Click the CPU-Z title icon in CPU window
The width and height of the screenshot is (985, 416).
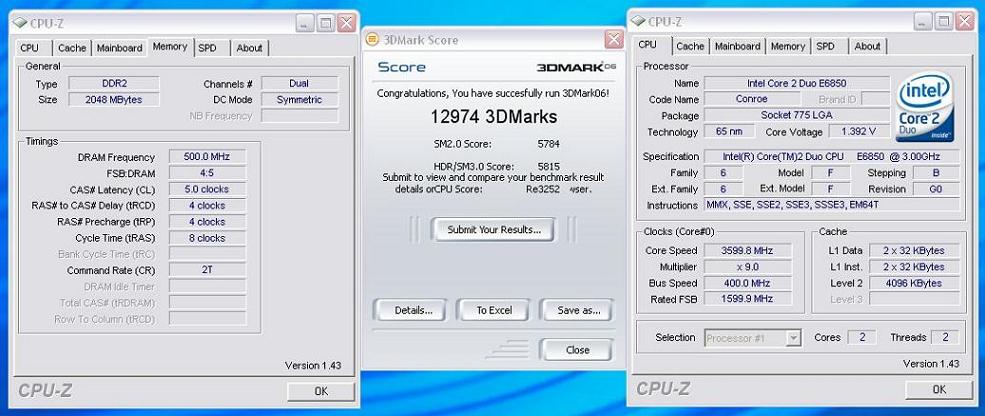click(638, 22)
